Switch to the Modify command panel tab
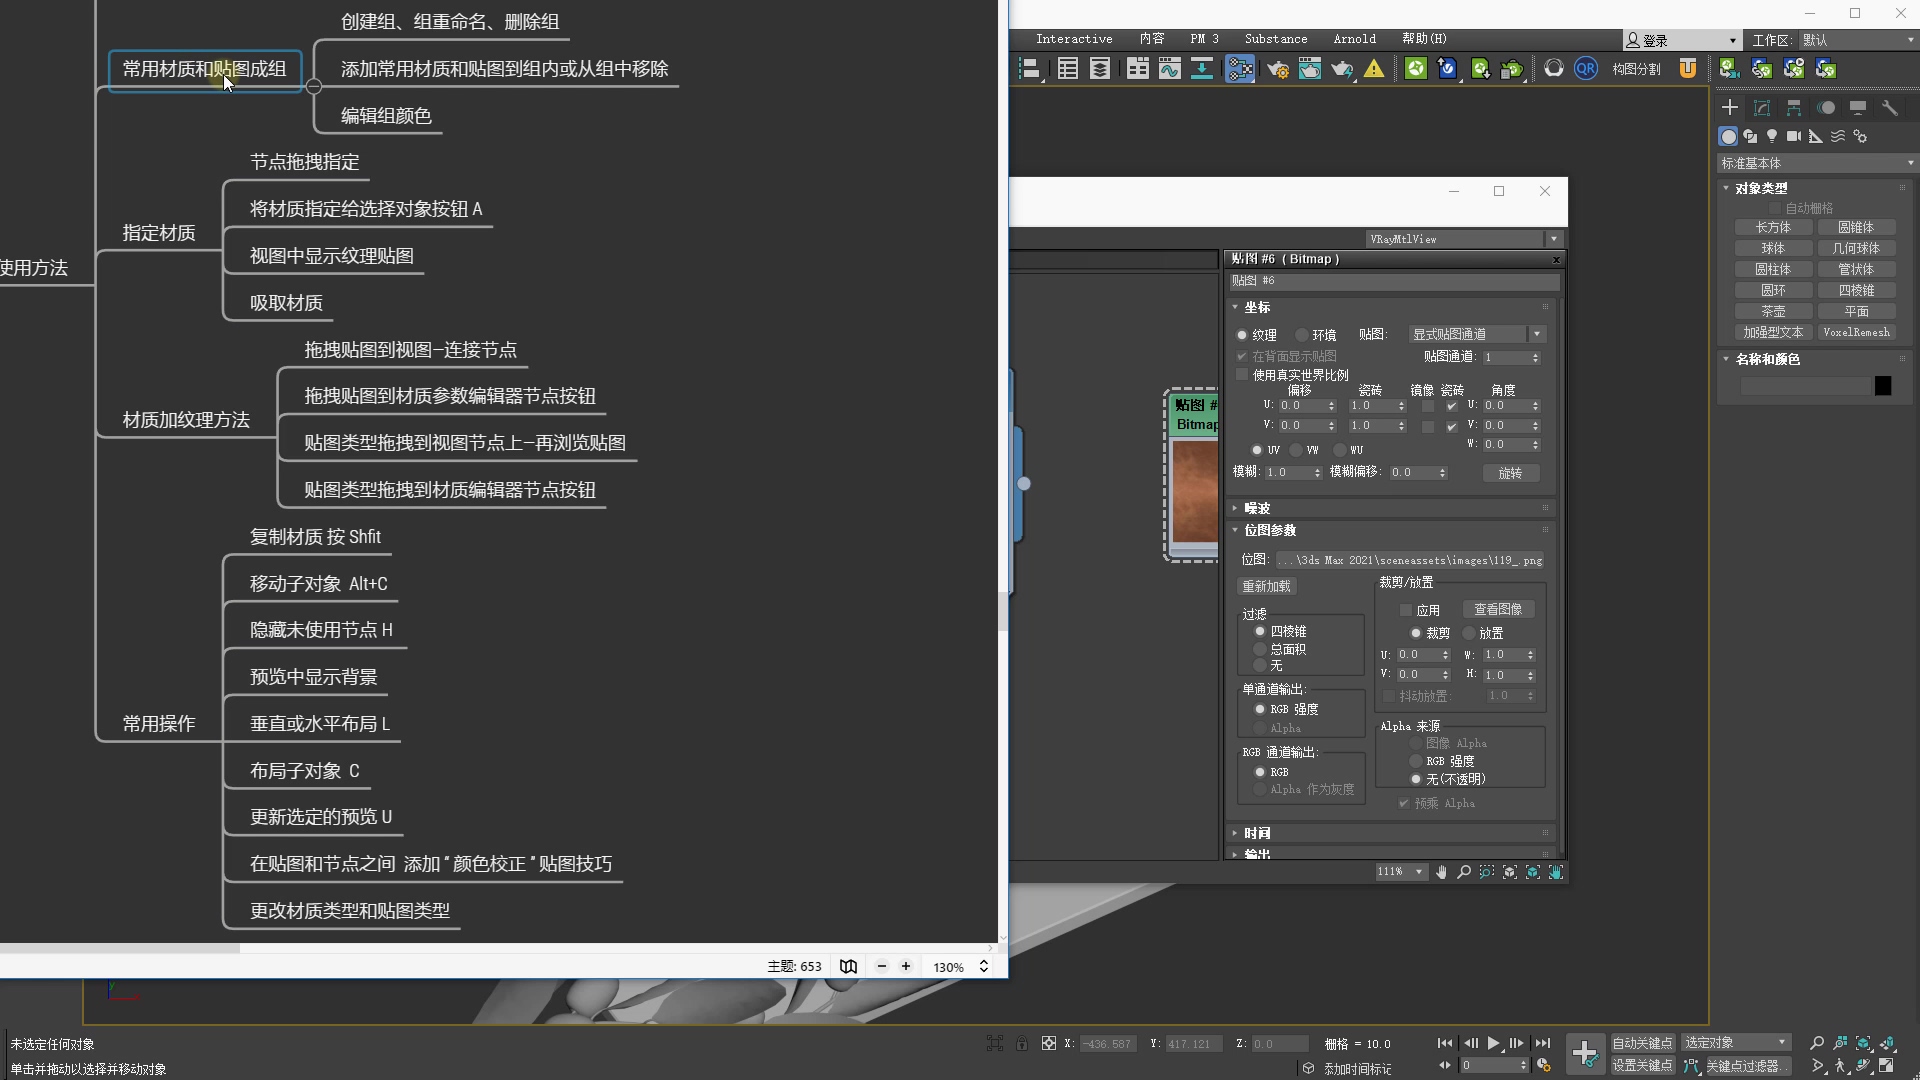This screenshot has height=1080, width=1920. 1762,108
